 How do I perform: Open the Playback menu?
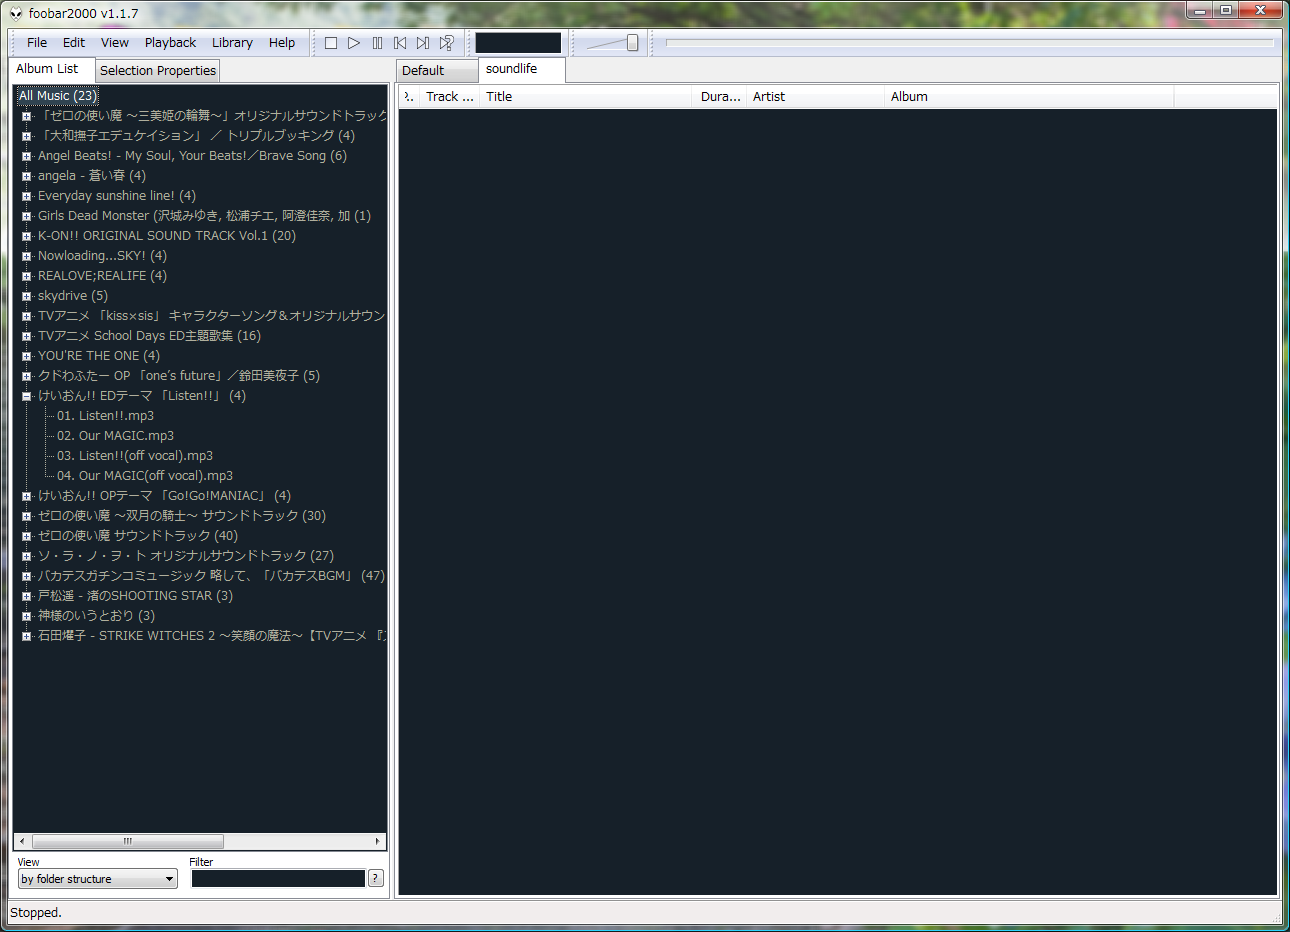point(170,43)
